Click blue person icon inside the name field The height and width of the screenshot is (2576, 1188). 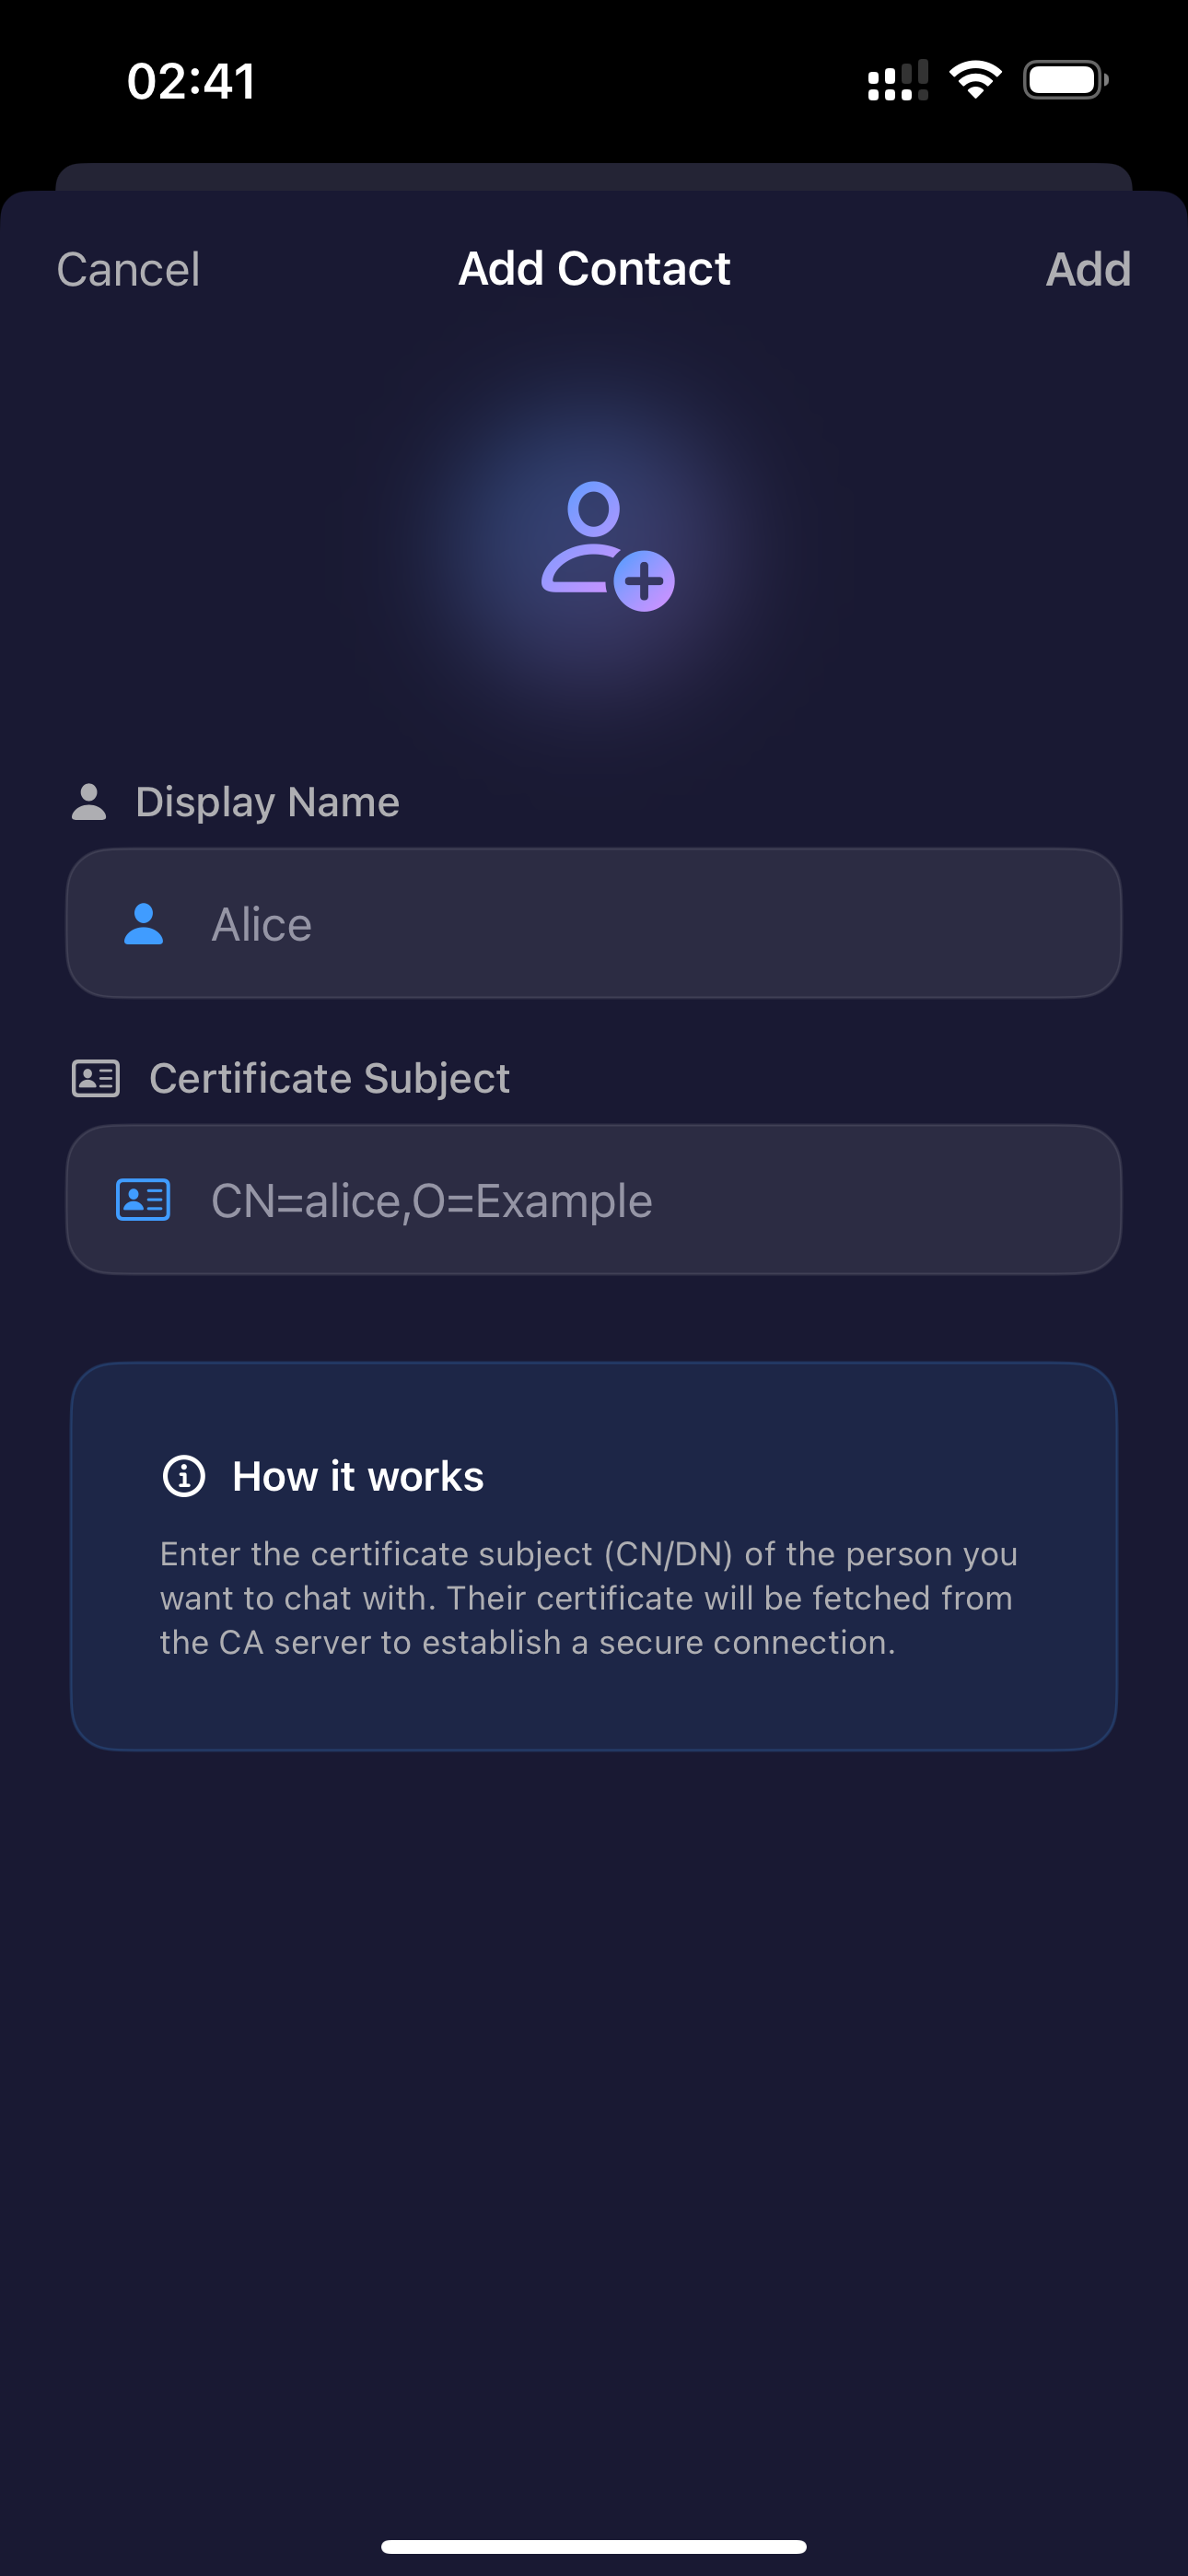tap(144, 924)
